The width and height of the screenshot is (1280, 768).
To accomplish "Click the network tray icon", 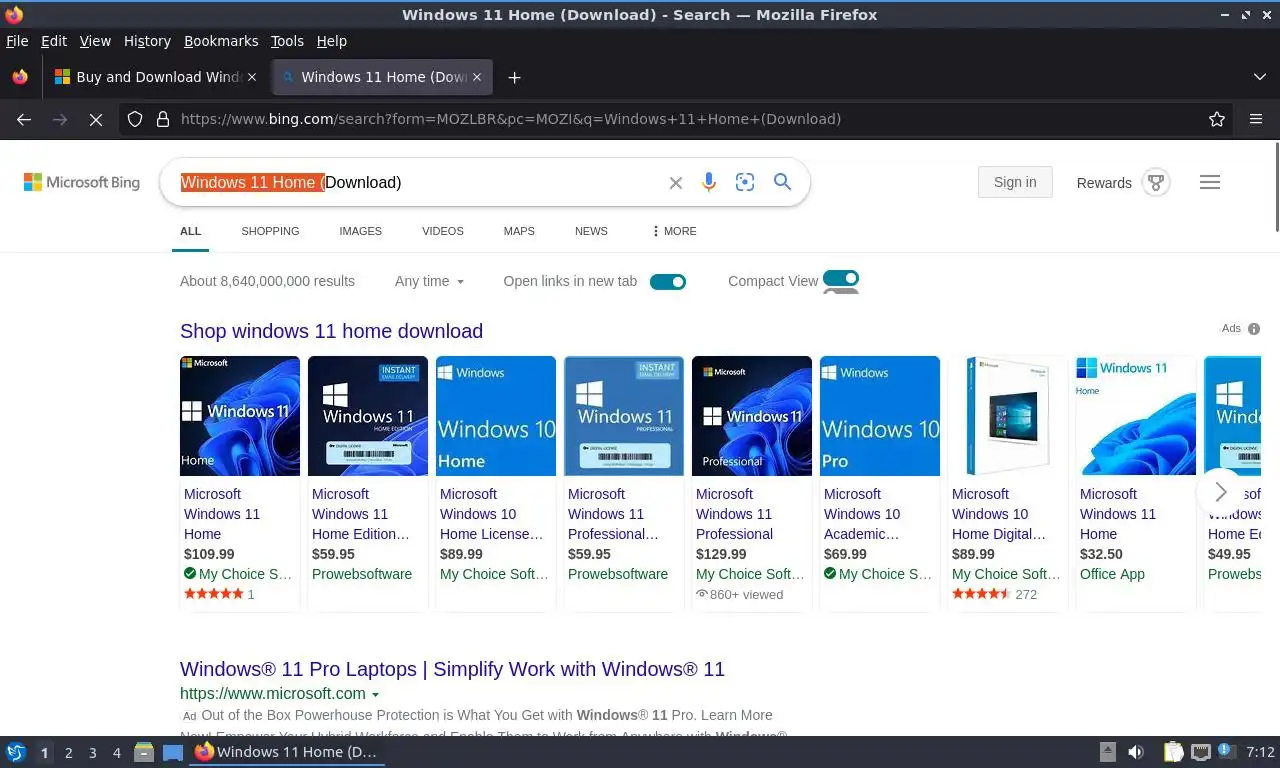I will 1201,752.
